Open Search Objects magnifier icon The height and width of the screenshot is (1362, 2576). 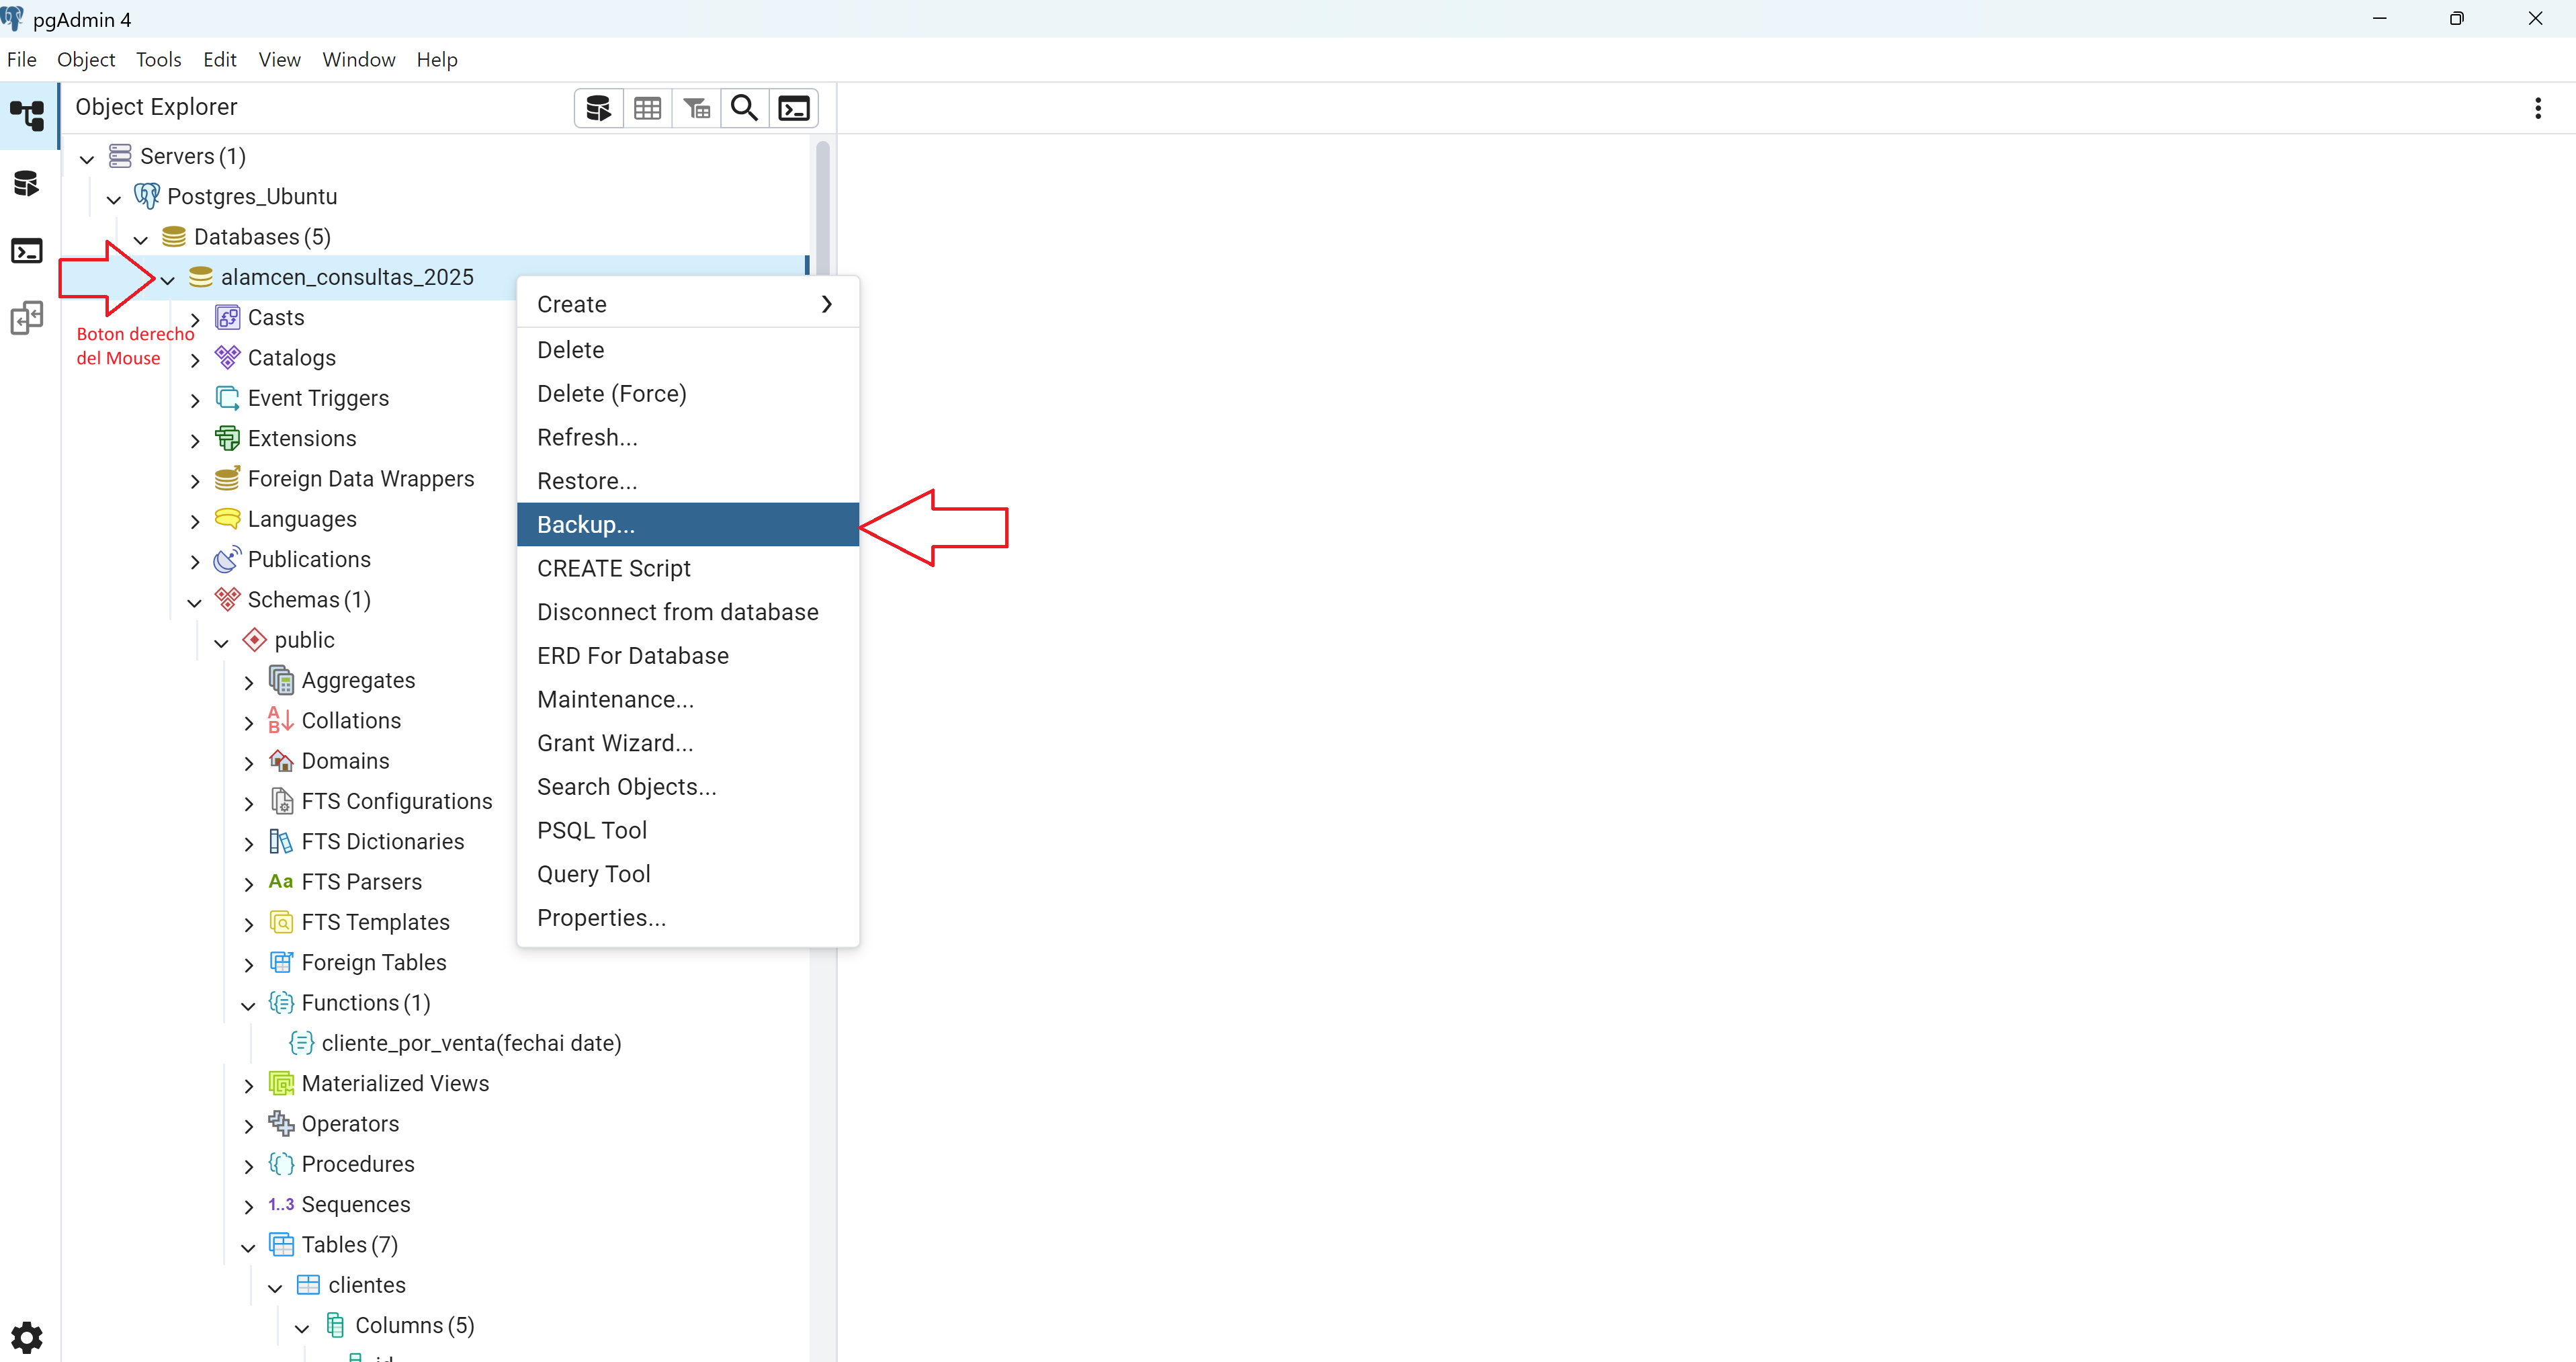coord(744,108)
